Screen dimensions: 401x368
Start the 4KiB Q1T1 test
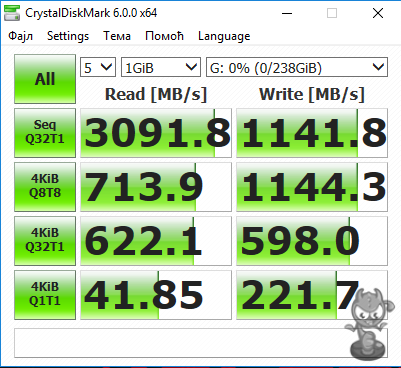45,295
